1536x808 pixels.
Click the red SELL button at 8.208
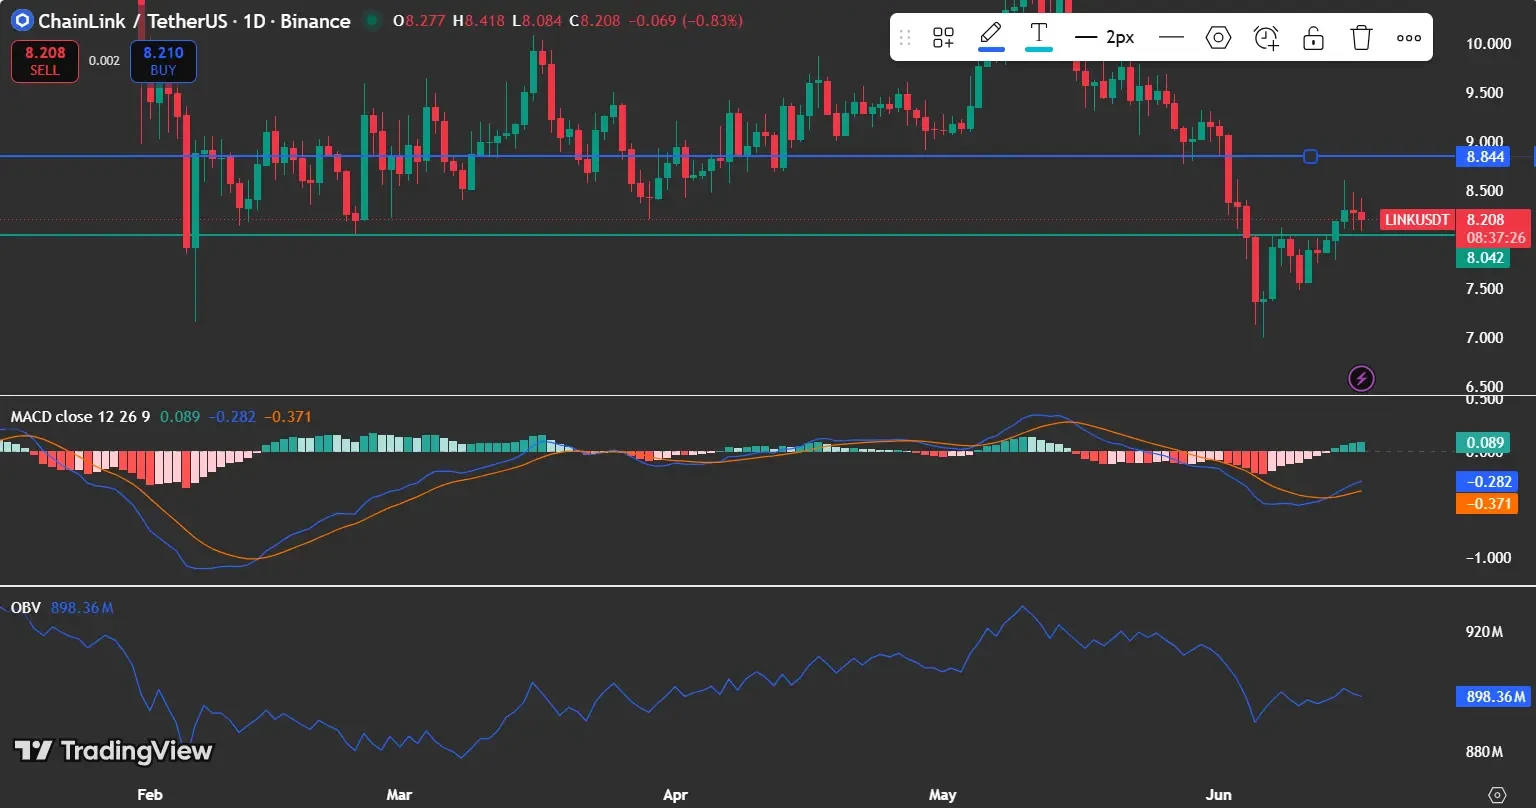(x=44, y=61)
